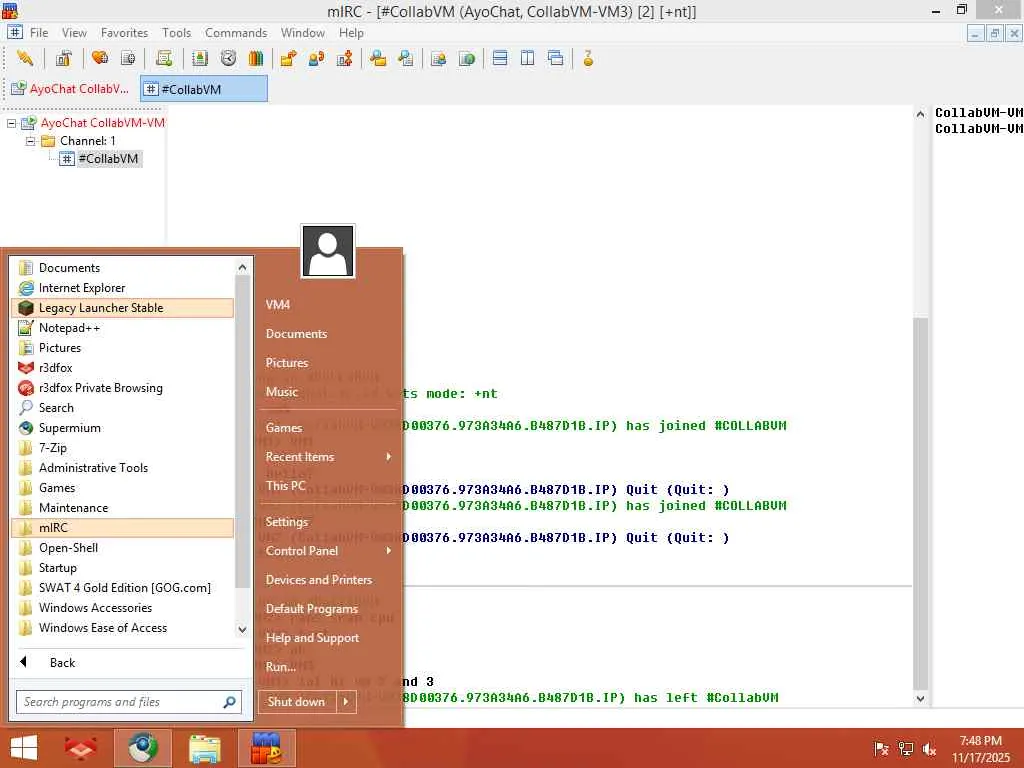This screenshot has width=1024, height=768.
Task: Click the About mIRC toolbar icon
Action: pyautogui.click(x=588, y=58)
